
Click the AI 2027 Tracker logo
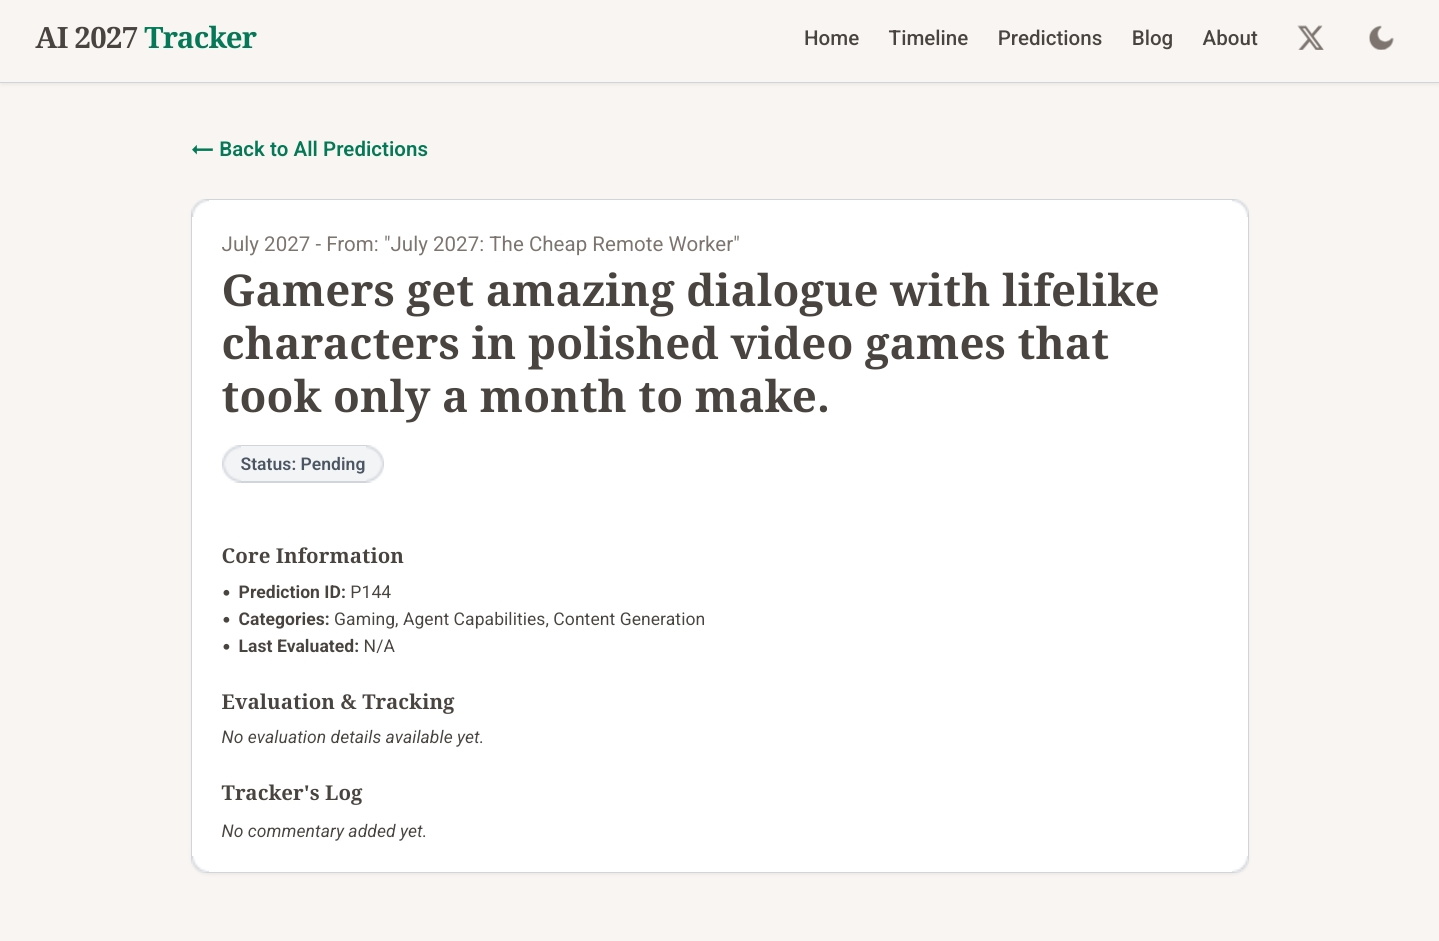coord(146,38)
